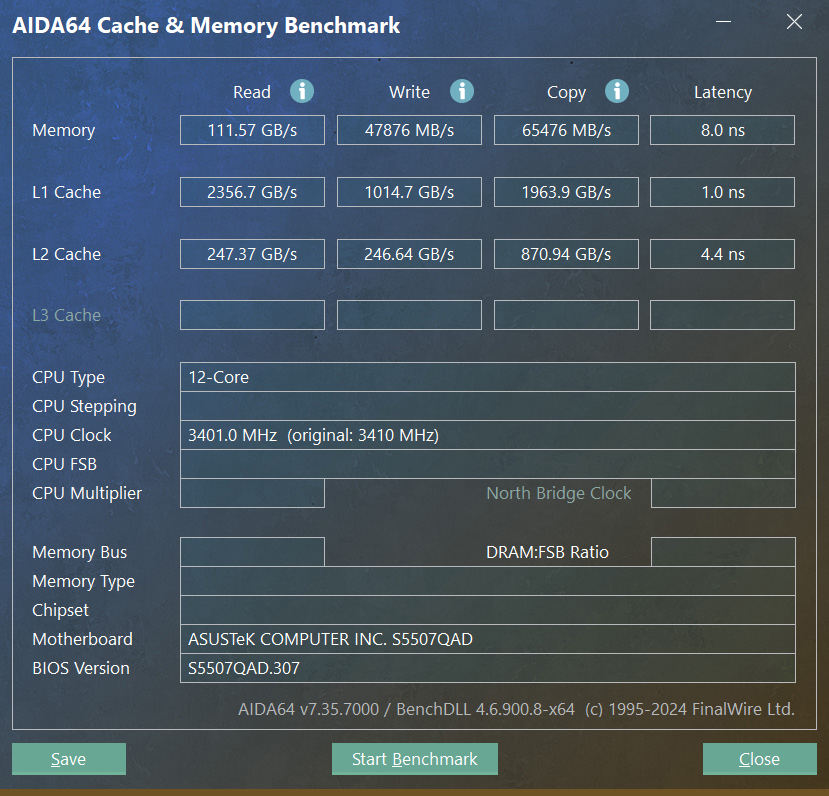Click the L1 Cache read value 2356.7 GB/s
829x796 pixels.
tap(252, 192)
